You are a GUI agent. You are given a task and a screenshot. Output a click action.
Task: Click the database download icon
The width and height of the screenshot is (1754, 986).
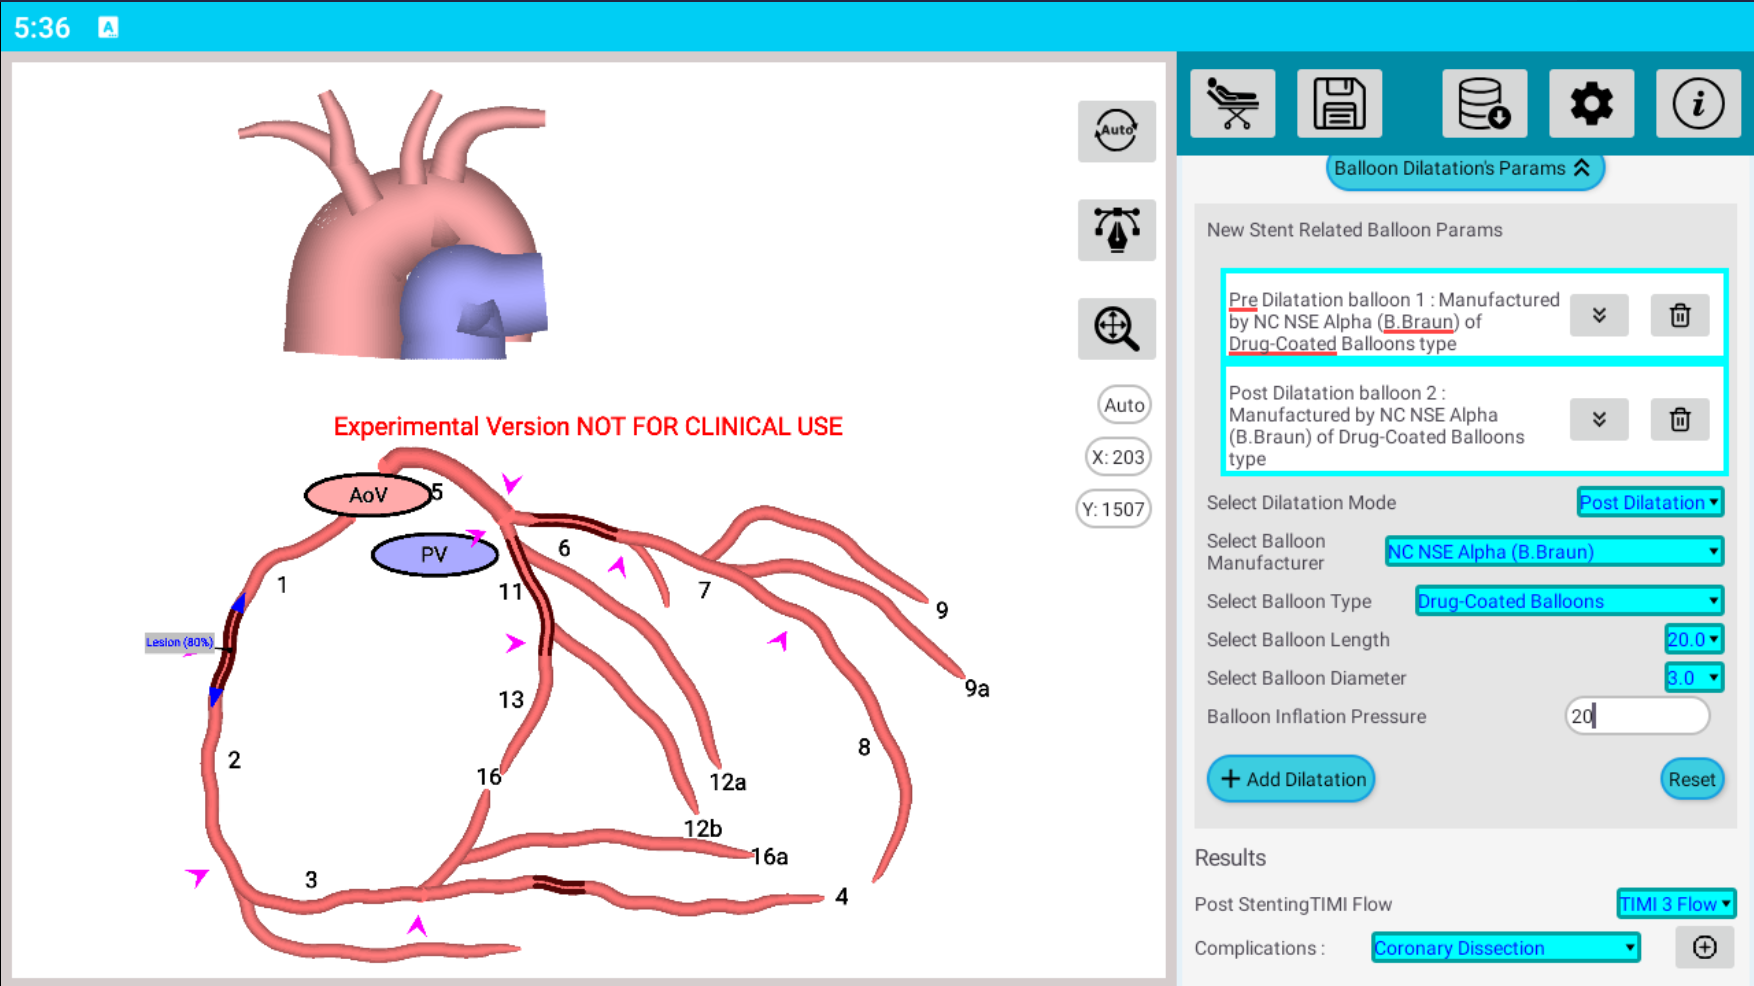point(1484,104)
